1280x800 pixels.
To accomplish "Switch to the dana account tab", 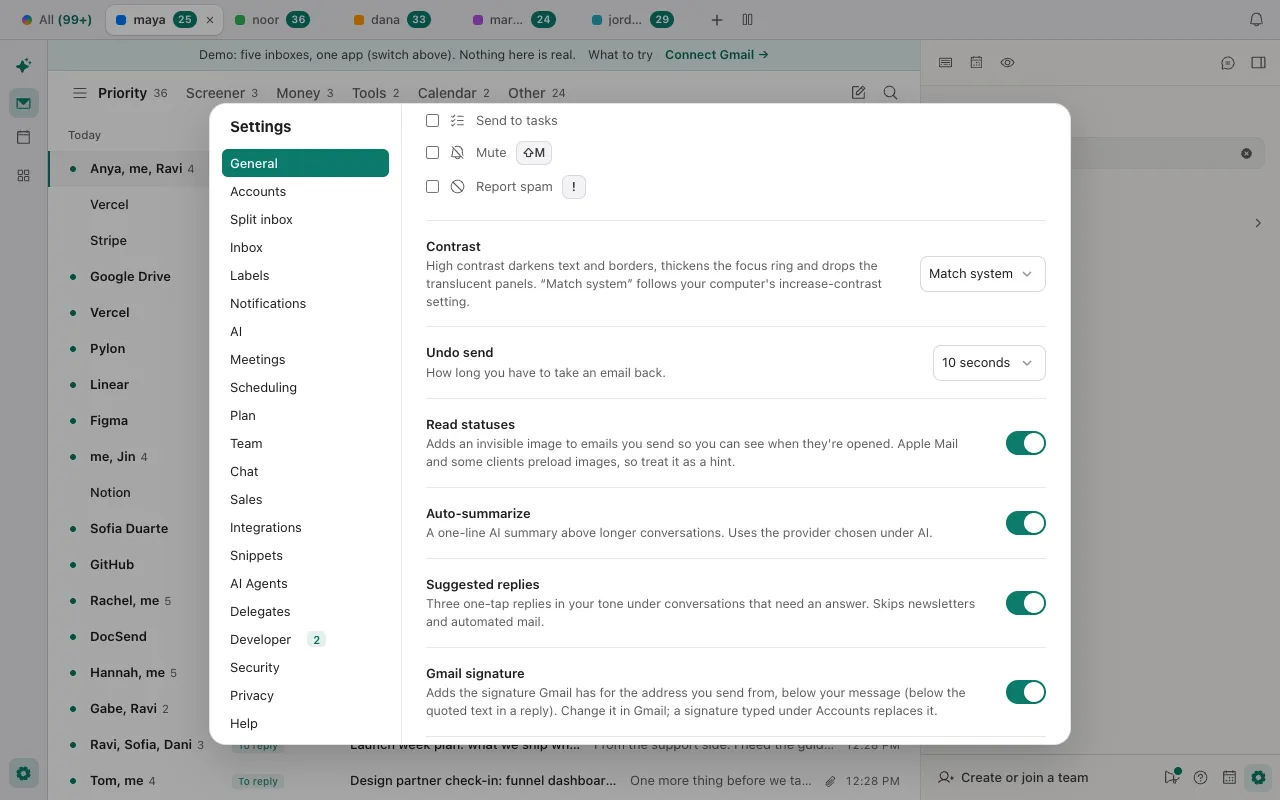I will 391,20.
